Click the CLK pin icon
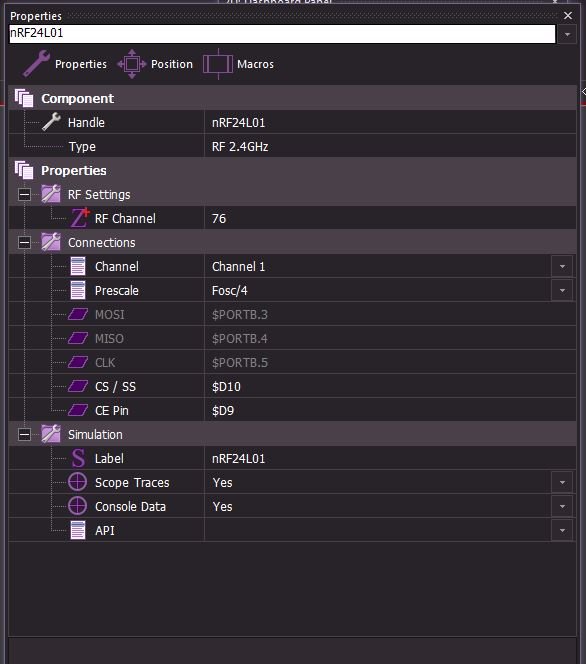This screenshot has height=664, width=586. click(x=78, y=362)
